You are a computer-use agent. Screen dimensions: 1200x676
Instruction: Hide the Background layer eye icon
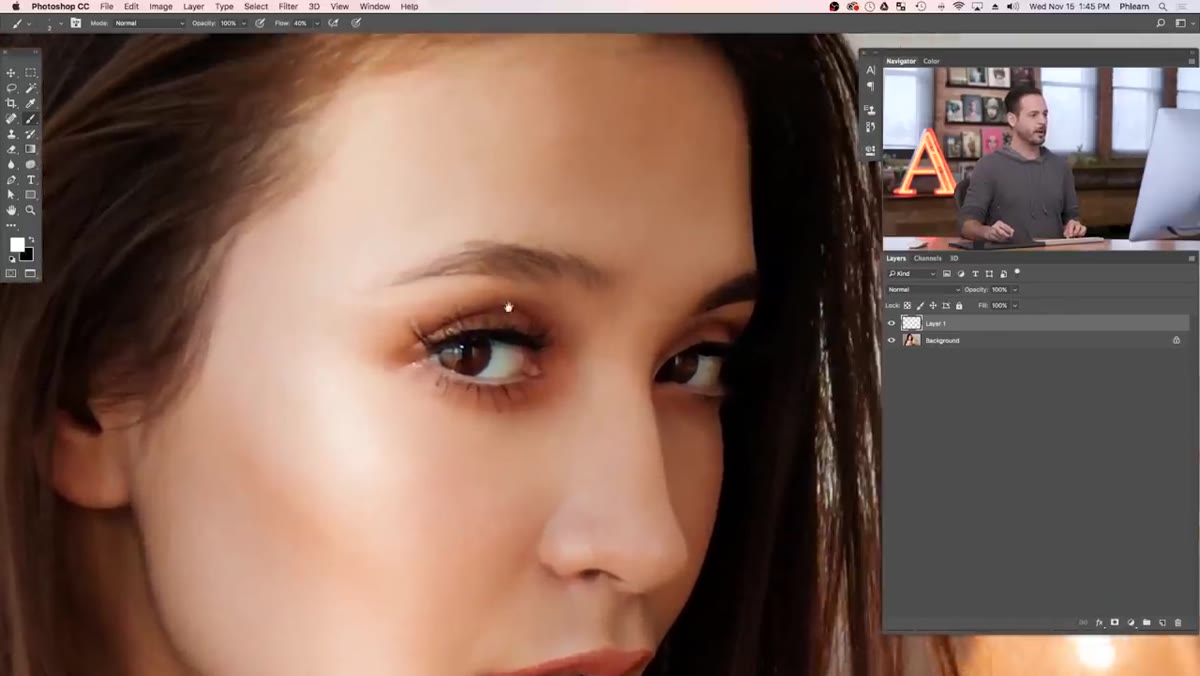pos(891,340)
